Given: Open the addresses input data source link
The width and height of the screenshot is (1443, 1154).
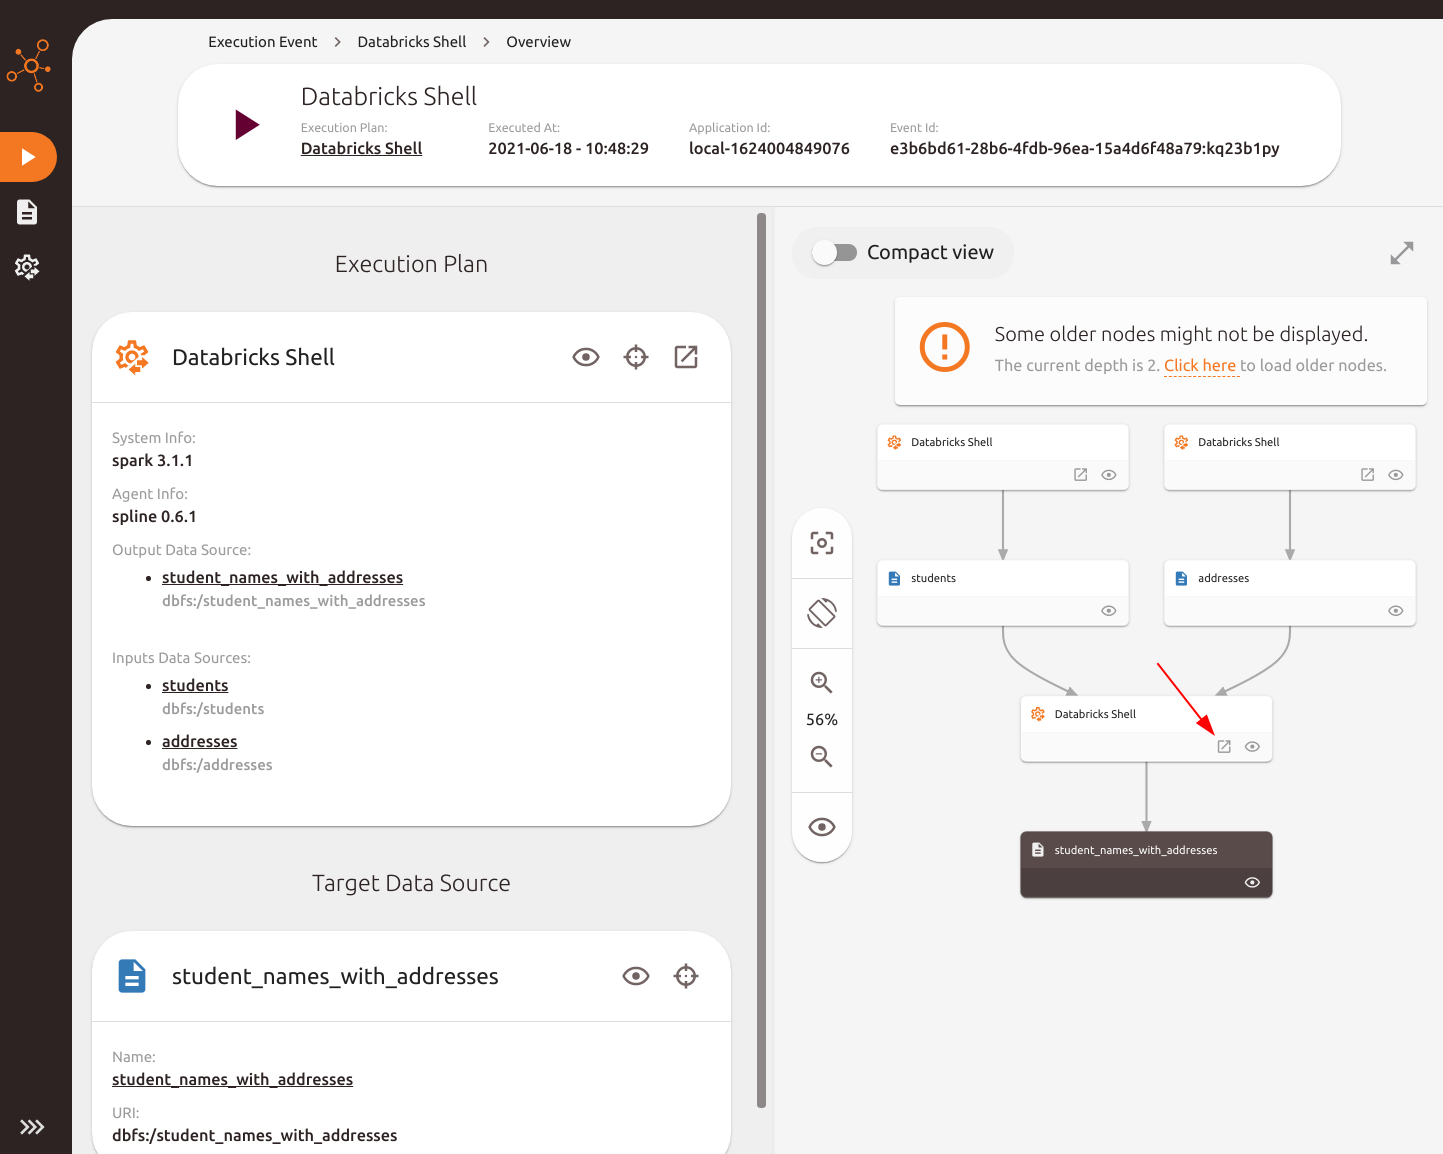Looking at the screenshot, I should [x=199, y=741].
